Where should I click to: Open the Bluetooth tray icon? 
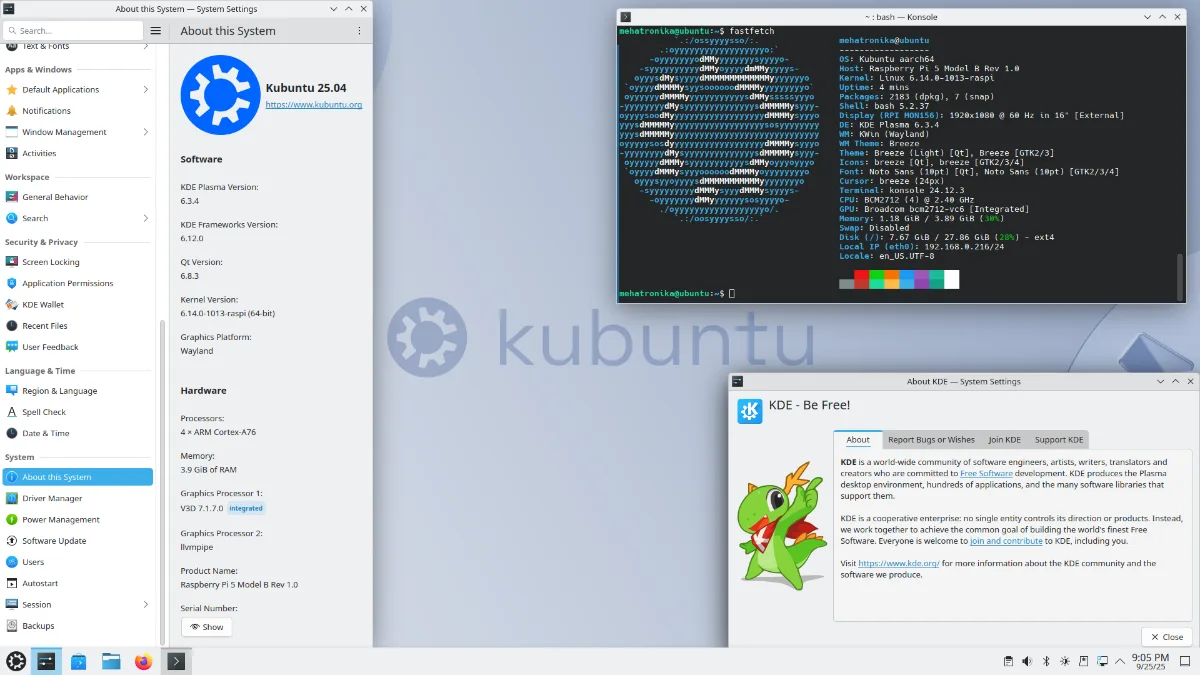[x=1047, y=661]
